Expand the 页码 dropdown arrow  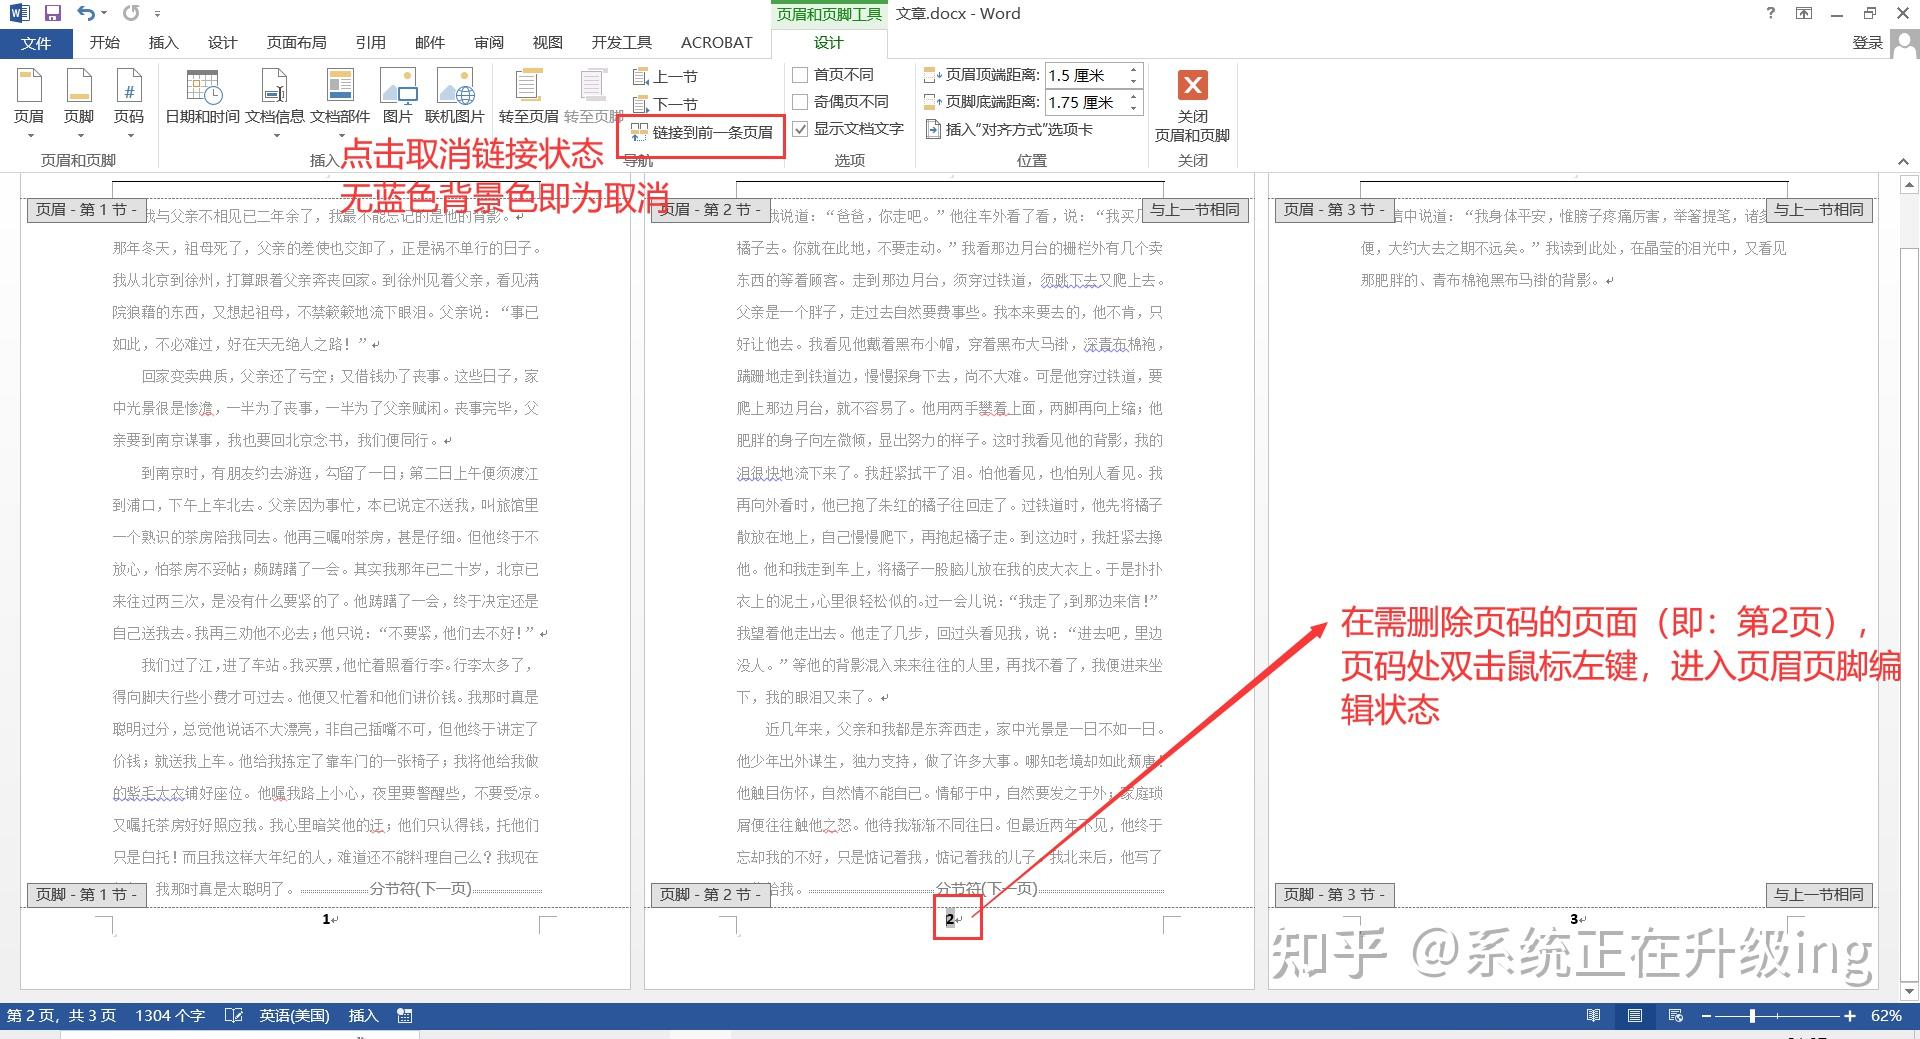129,135
